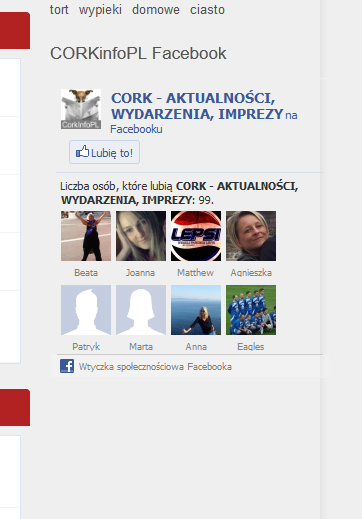The height and width of the screenshot is (519, 362).
Task: Click the name 'Matthew' under avatar
Action: tap(195, 273)
